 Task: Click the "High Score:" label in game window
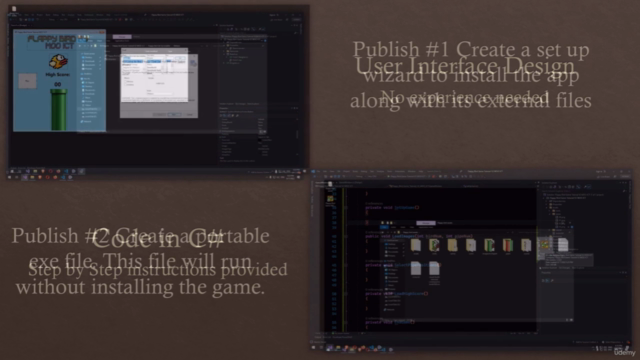point(58,75)
